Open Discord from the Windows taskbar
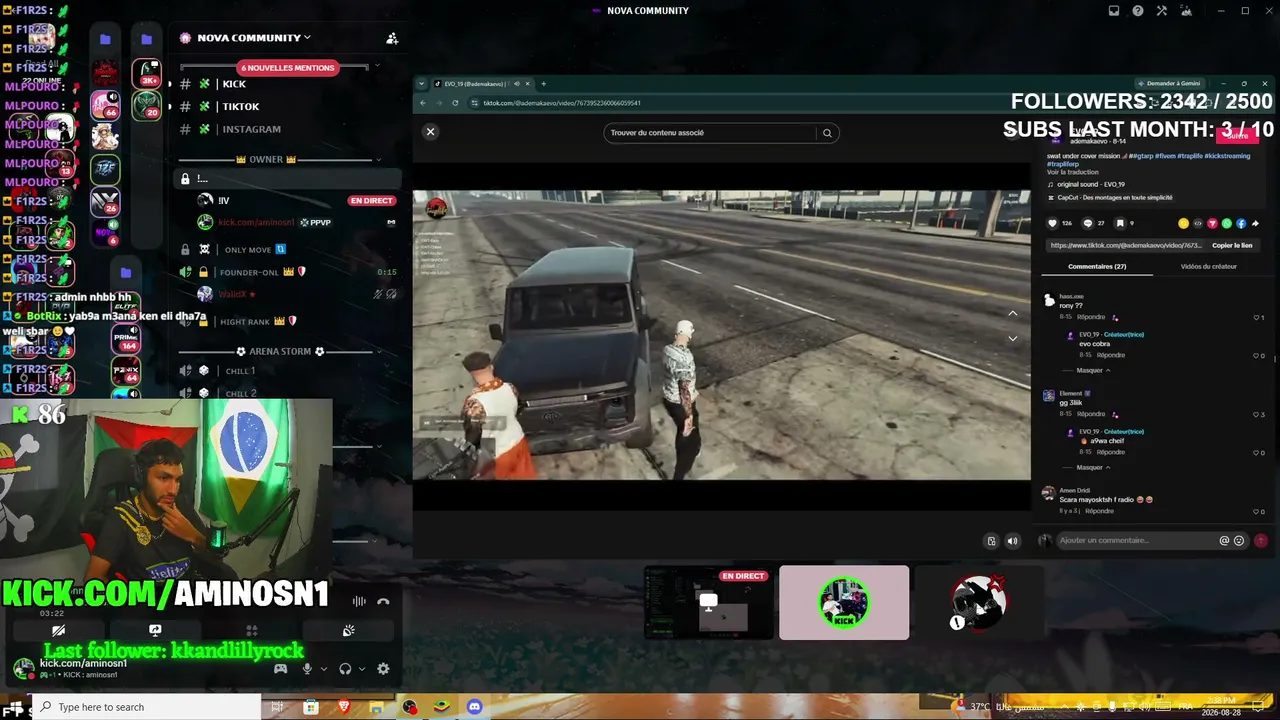Viewport: 1280px width, 720px height. [x=474, y=707]
